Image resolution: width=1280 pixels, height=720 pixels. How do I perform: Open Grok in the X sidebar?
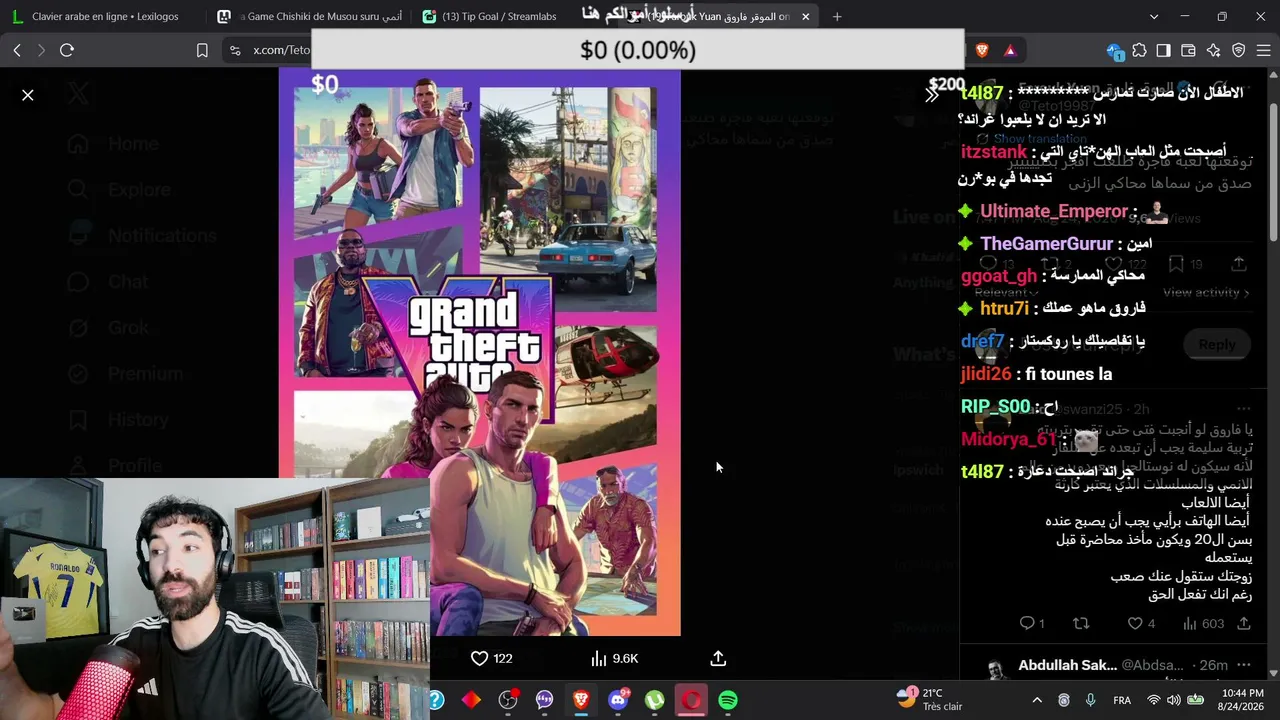point(109,328)
